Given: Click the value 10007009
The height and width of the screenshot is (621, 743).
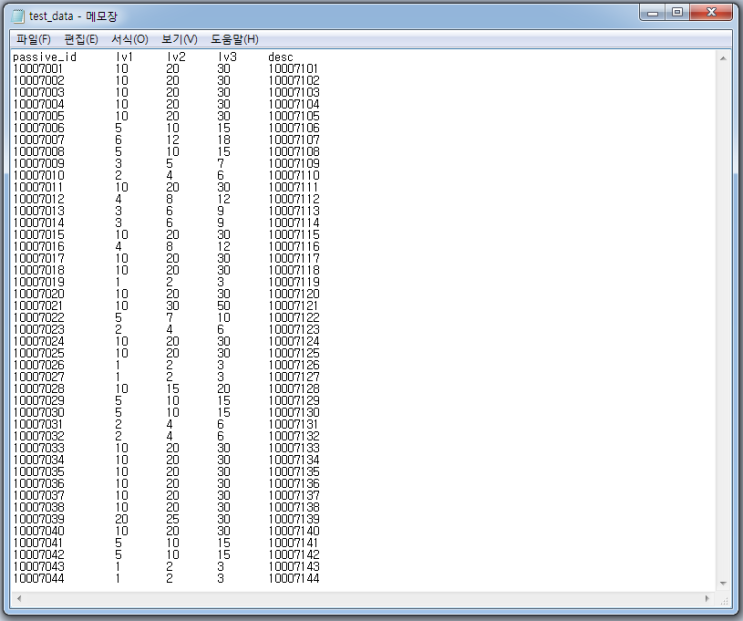Looking at the screenshot, I should pyautogui.click(x=38, y=163).
